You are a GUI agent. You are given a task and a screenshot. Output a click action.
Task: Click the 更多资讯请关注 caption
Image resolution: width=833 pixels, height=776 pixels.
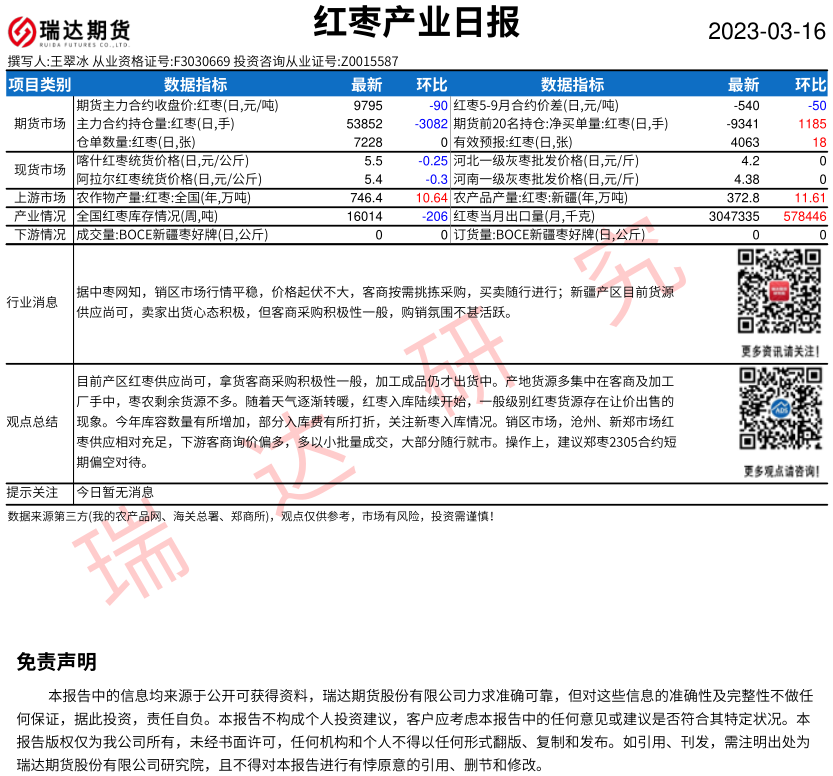point(780,351)
